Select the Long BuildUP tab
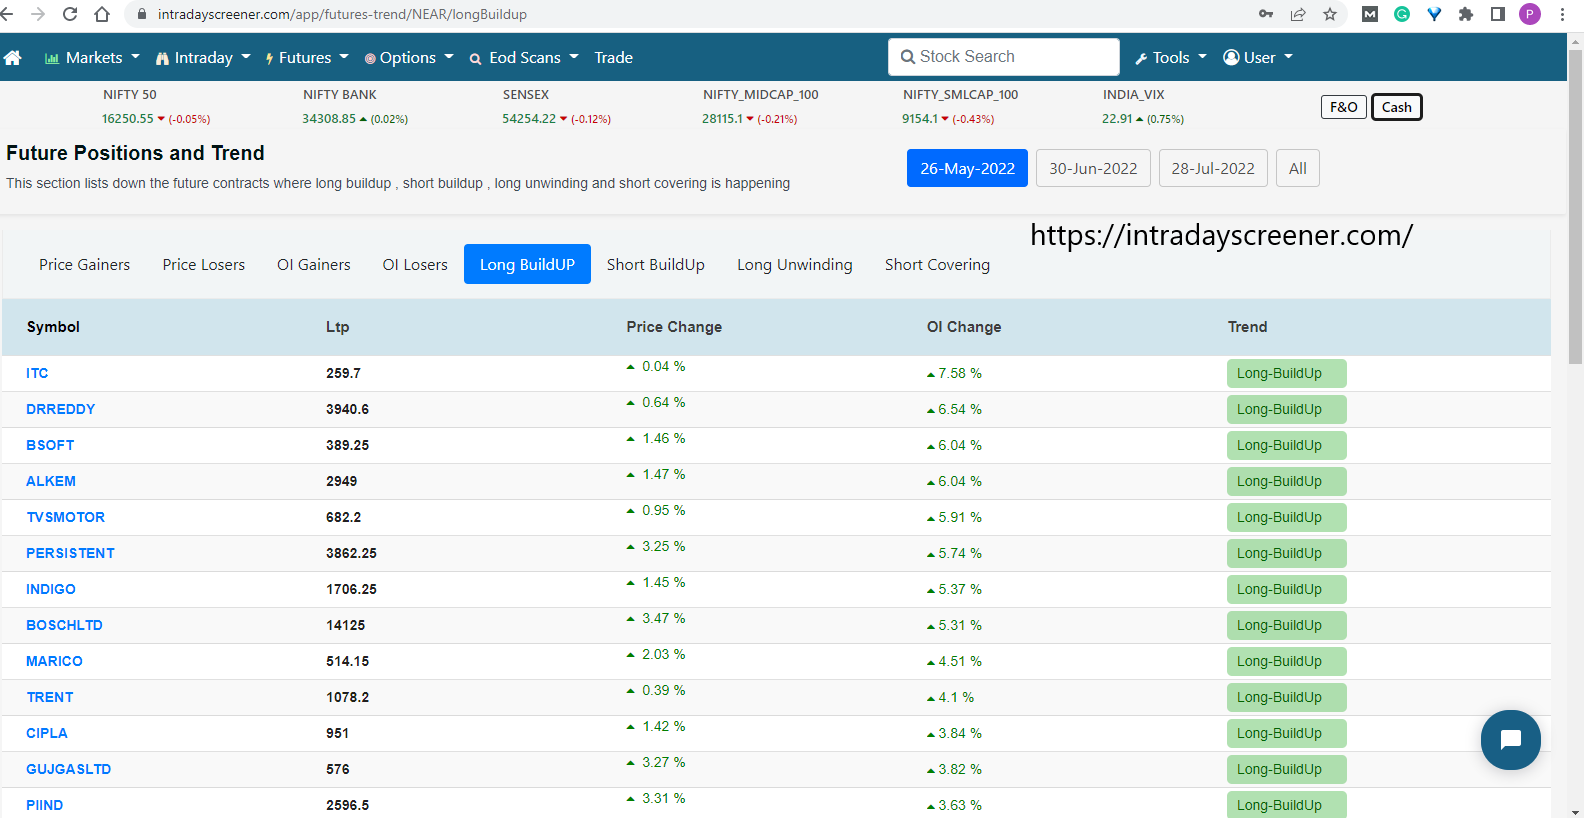The width and height of the screenshot is (1584, 818). point(527,264)
